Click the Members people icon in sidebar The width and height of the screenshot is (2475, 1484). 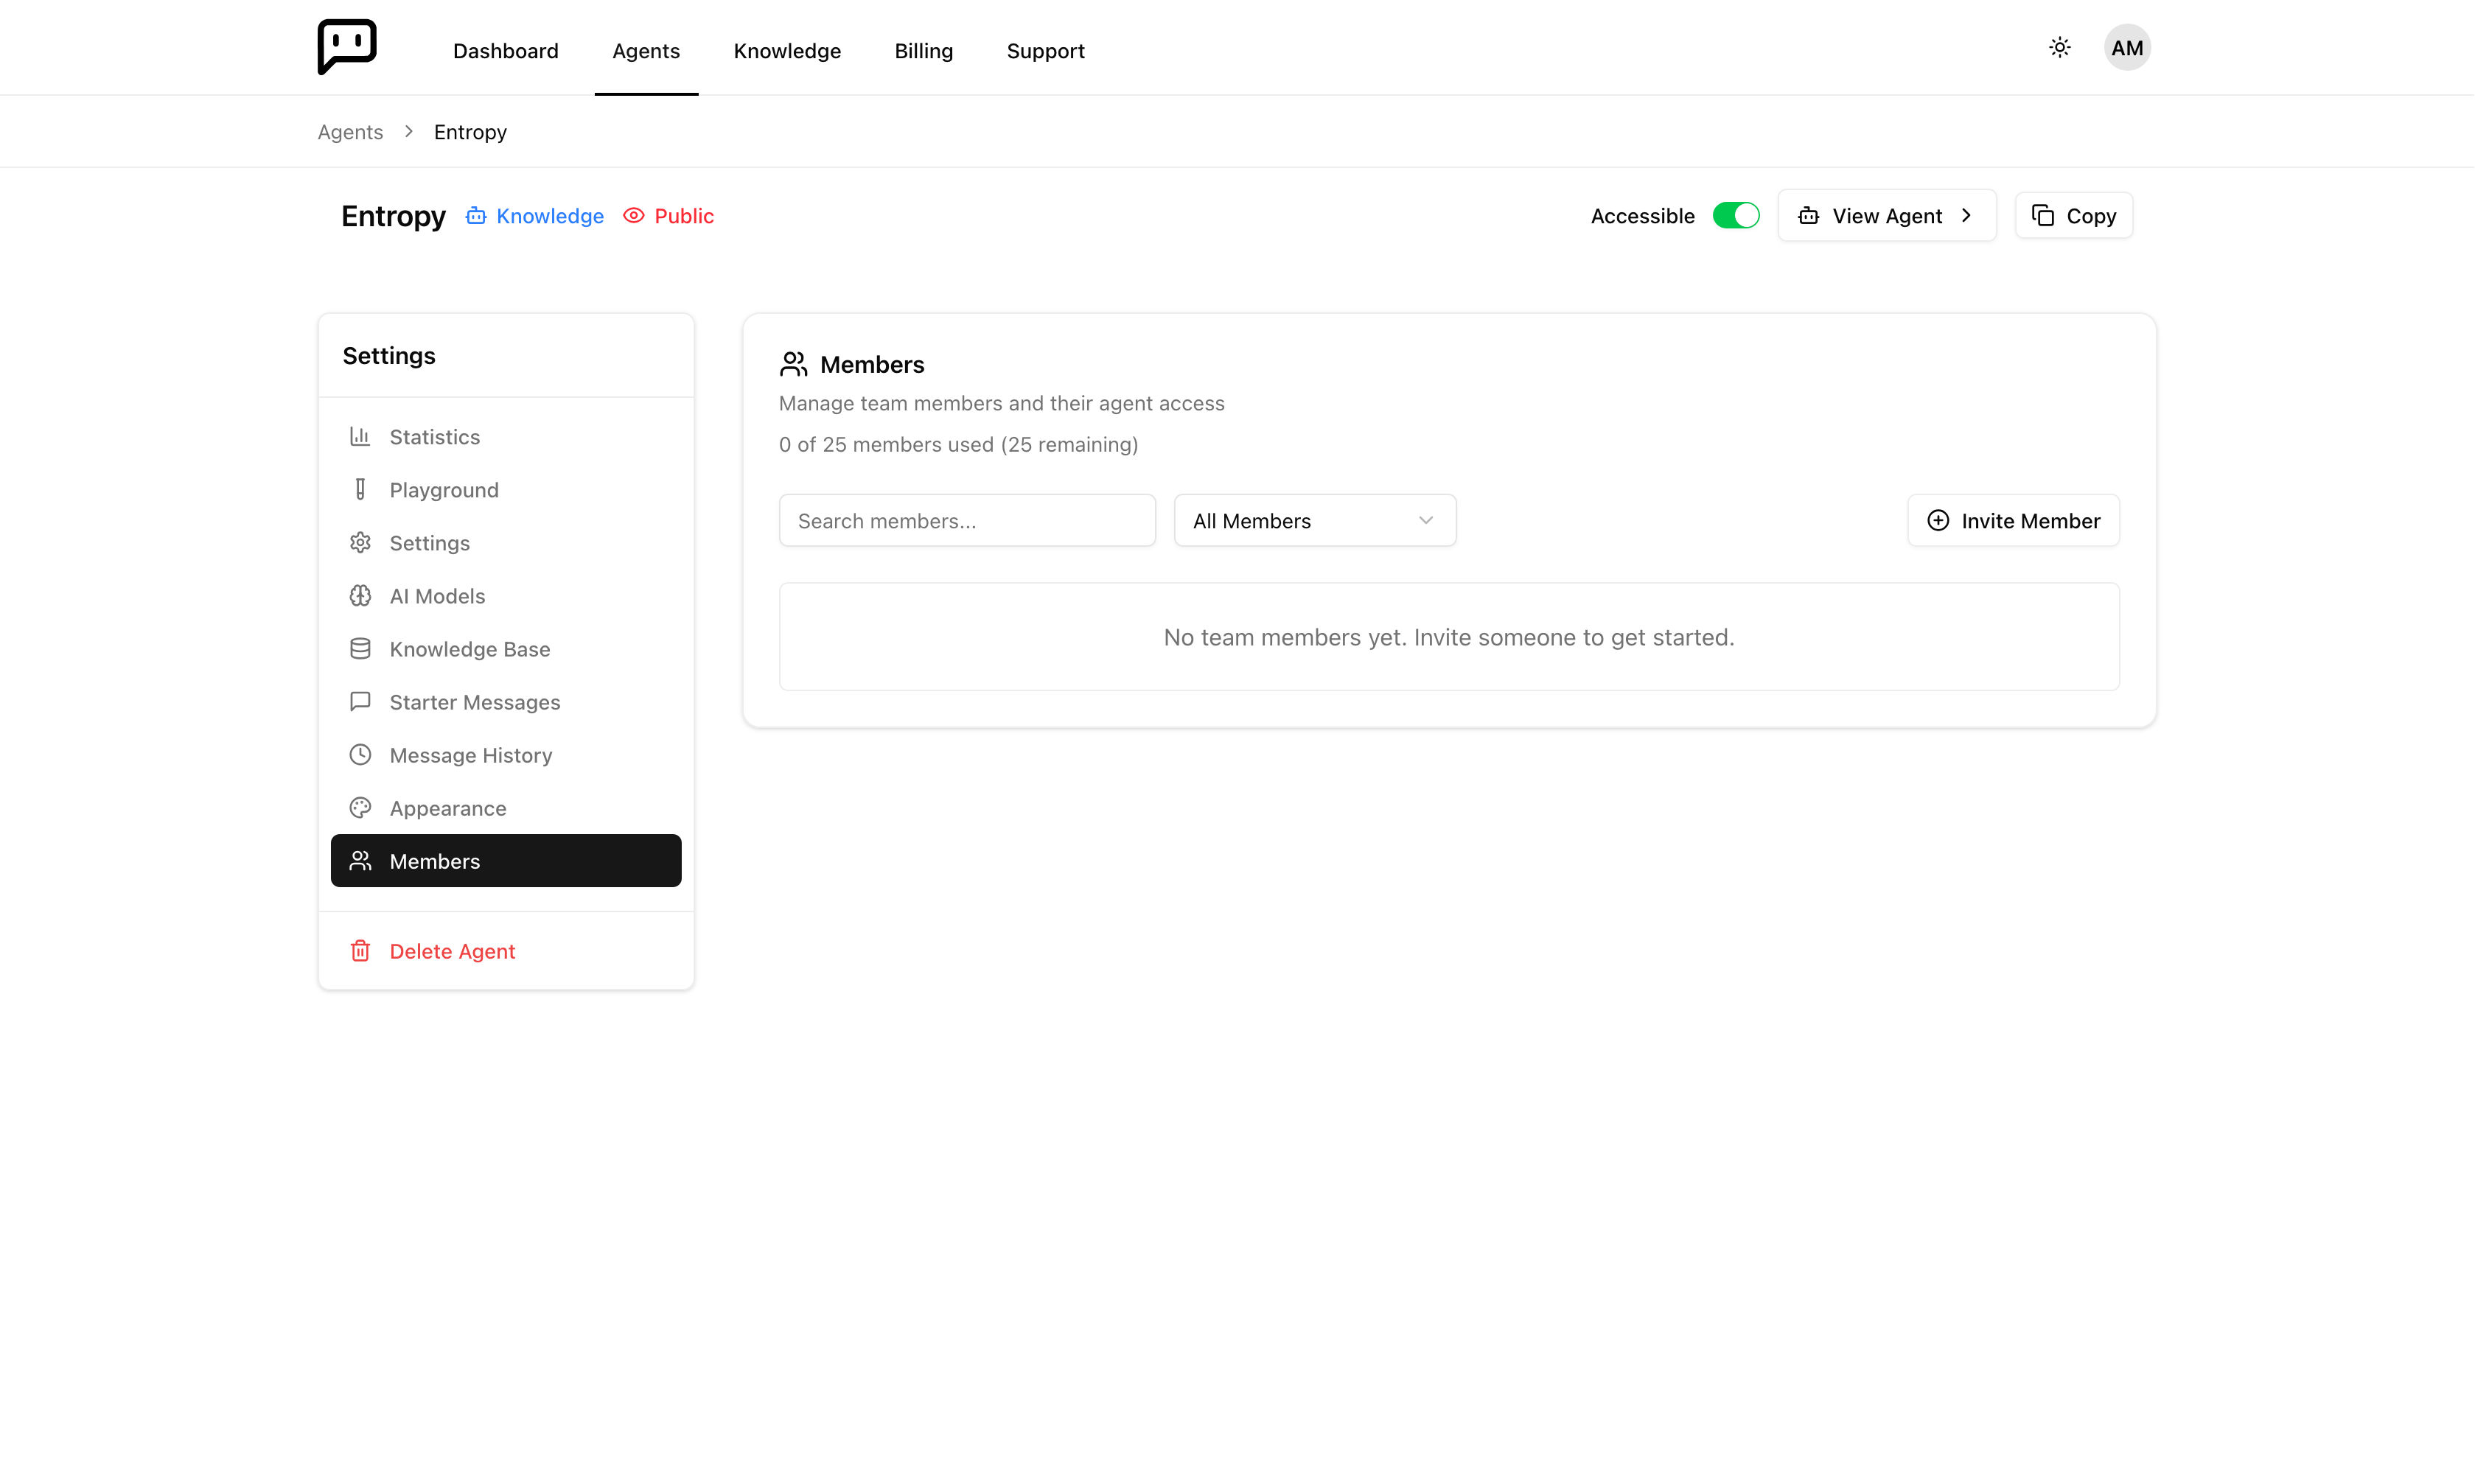tap(360, 860)
